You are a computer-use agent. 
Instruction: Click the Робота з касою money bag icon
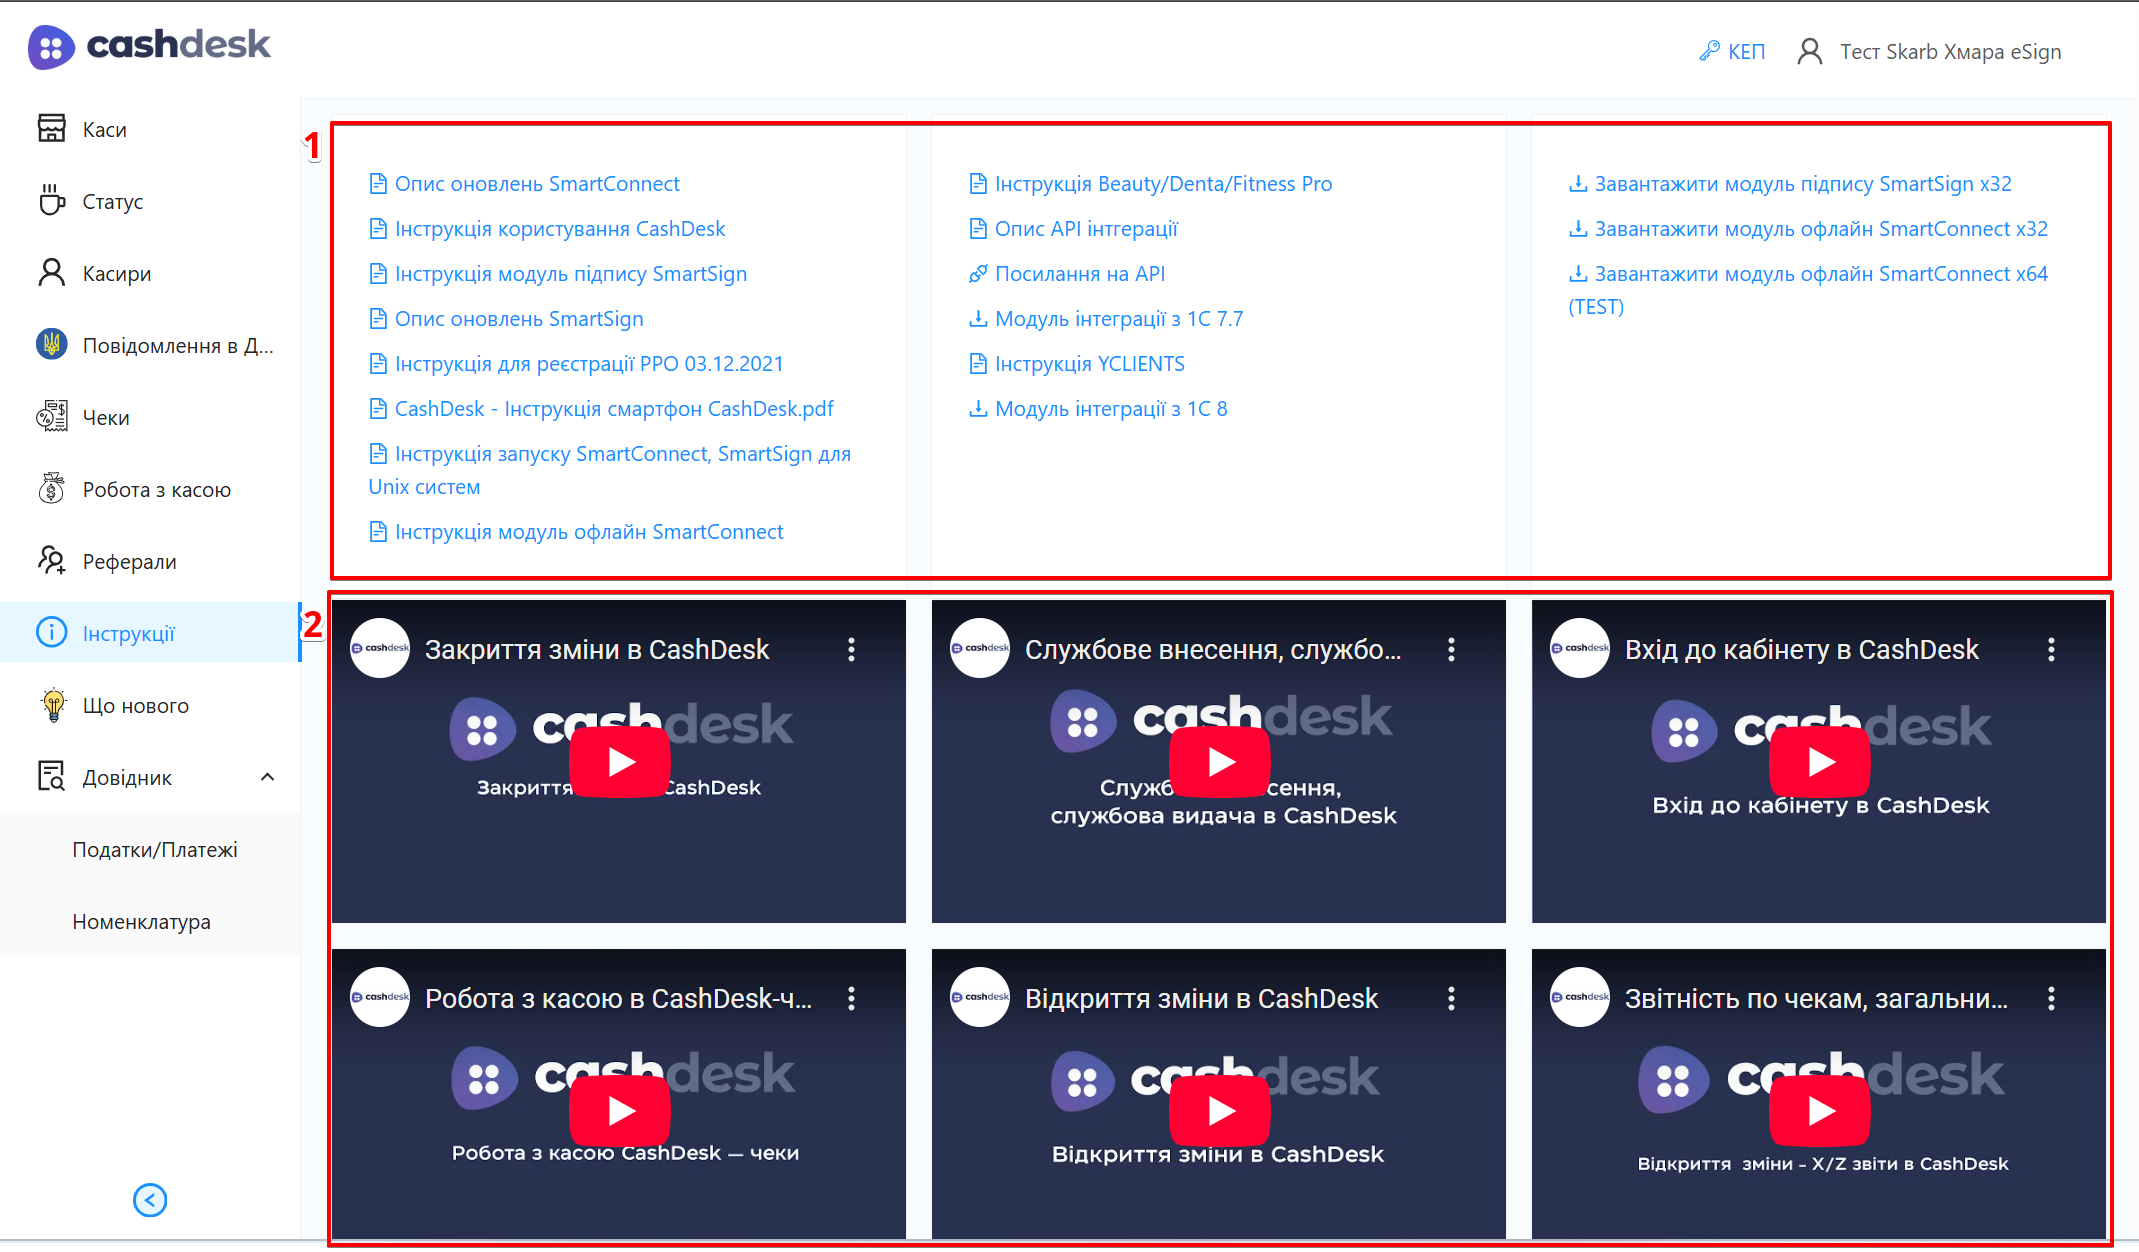coord(51,489)
